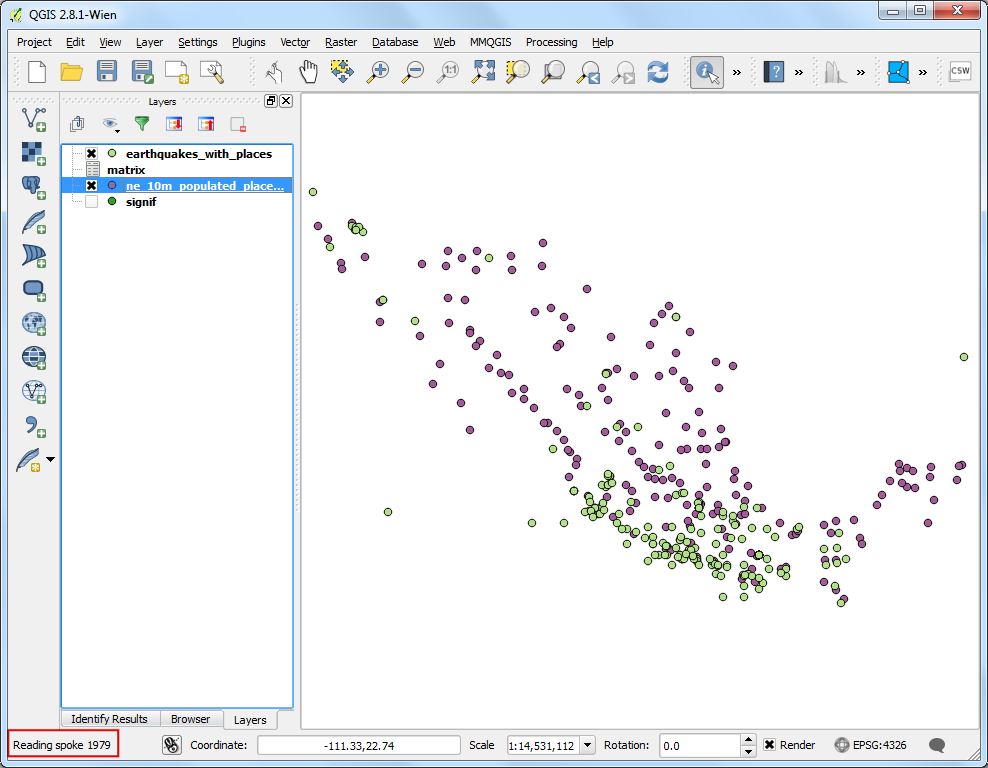Click the Coordinate input field
The height and width of the screenshot is (768, 988).
point(359,745)
